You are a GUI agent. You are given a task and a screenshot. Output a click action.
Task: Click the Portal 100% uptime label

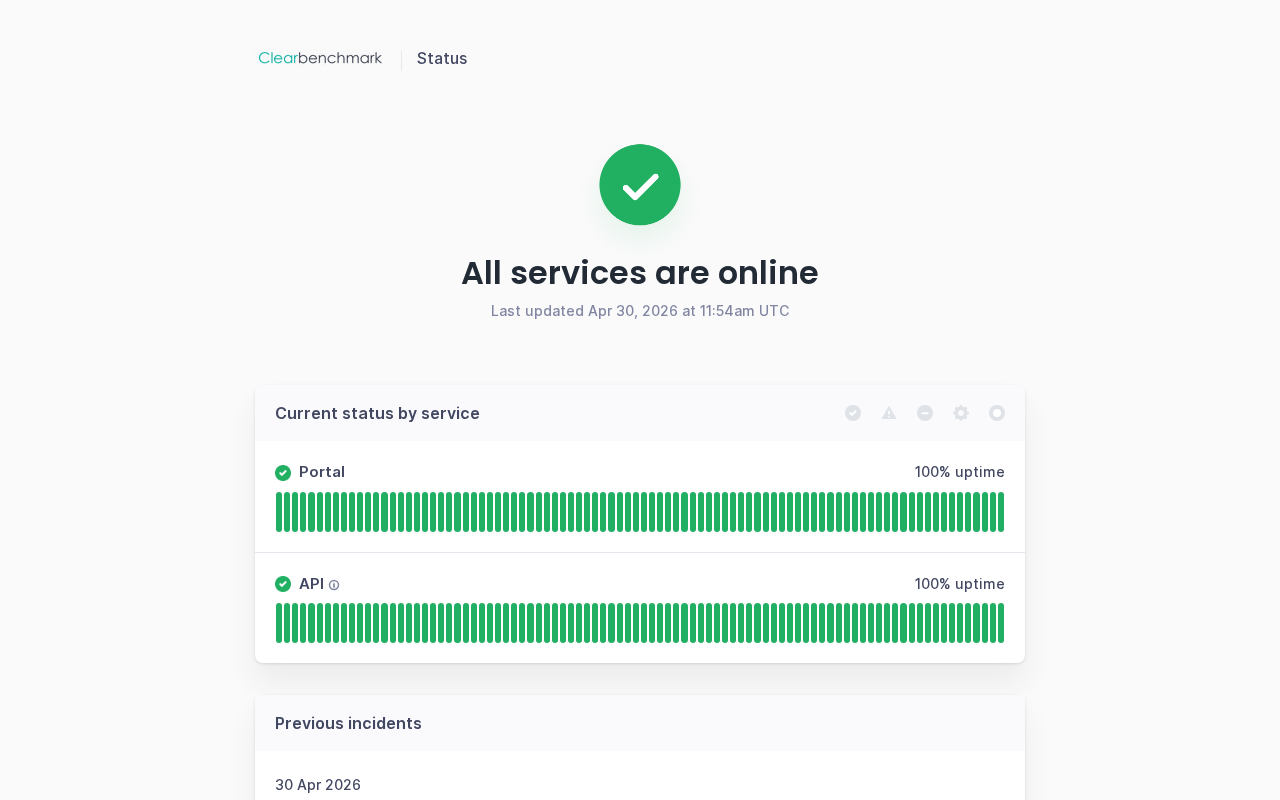[960, 472]
